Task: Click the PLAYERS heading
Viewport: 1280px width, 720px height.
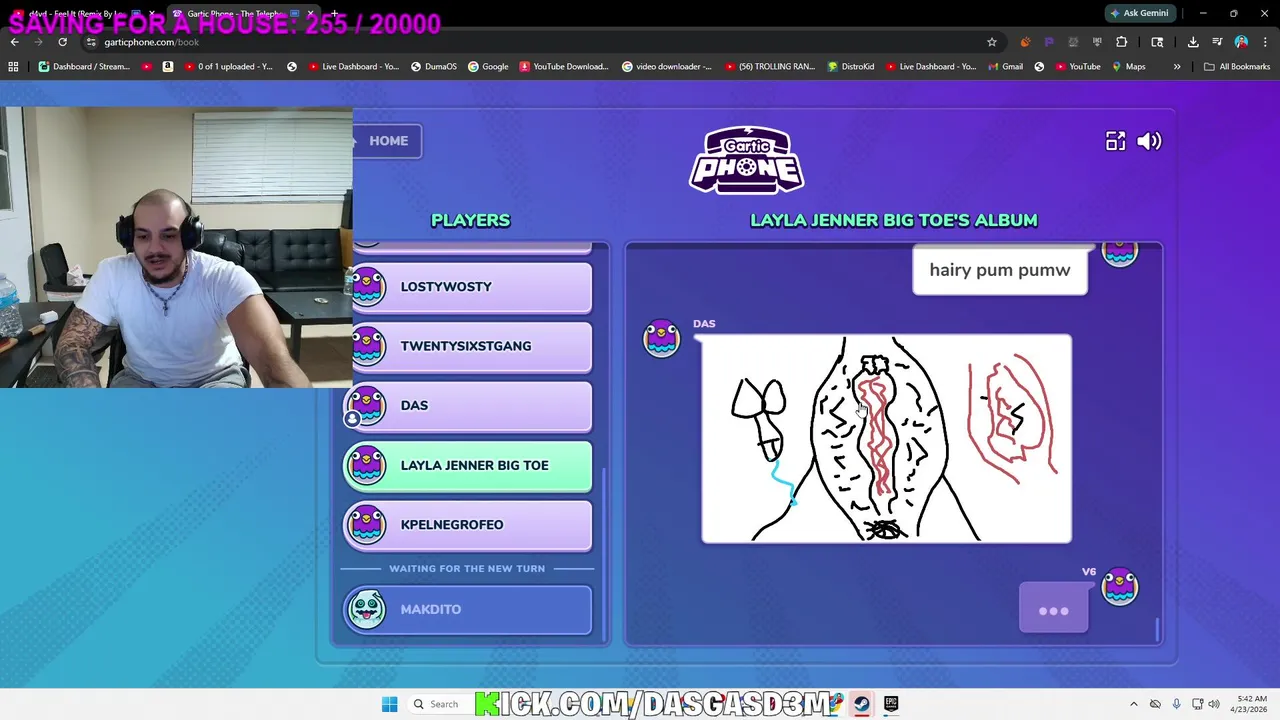Action: 470,220
